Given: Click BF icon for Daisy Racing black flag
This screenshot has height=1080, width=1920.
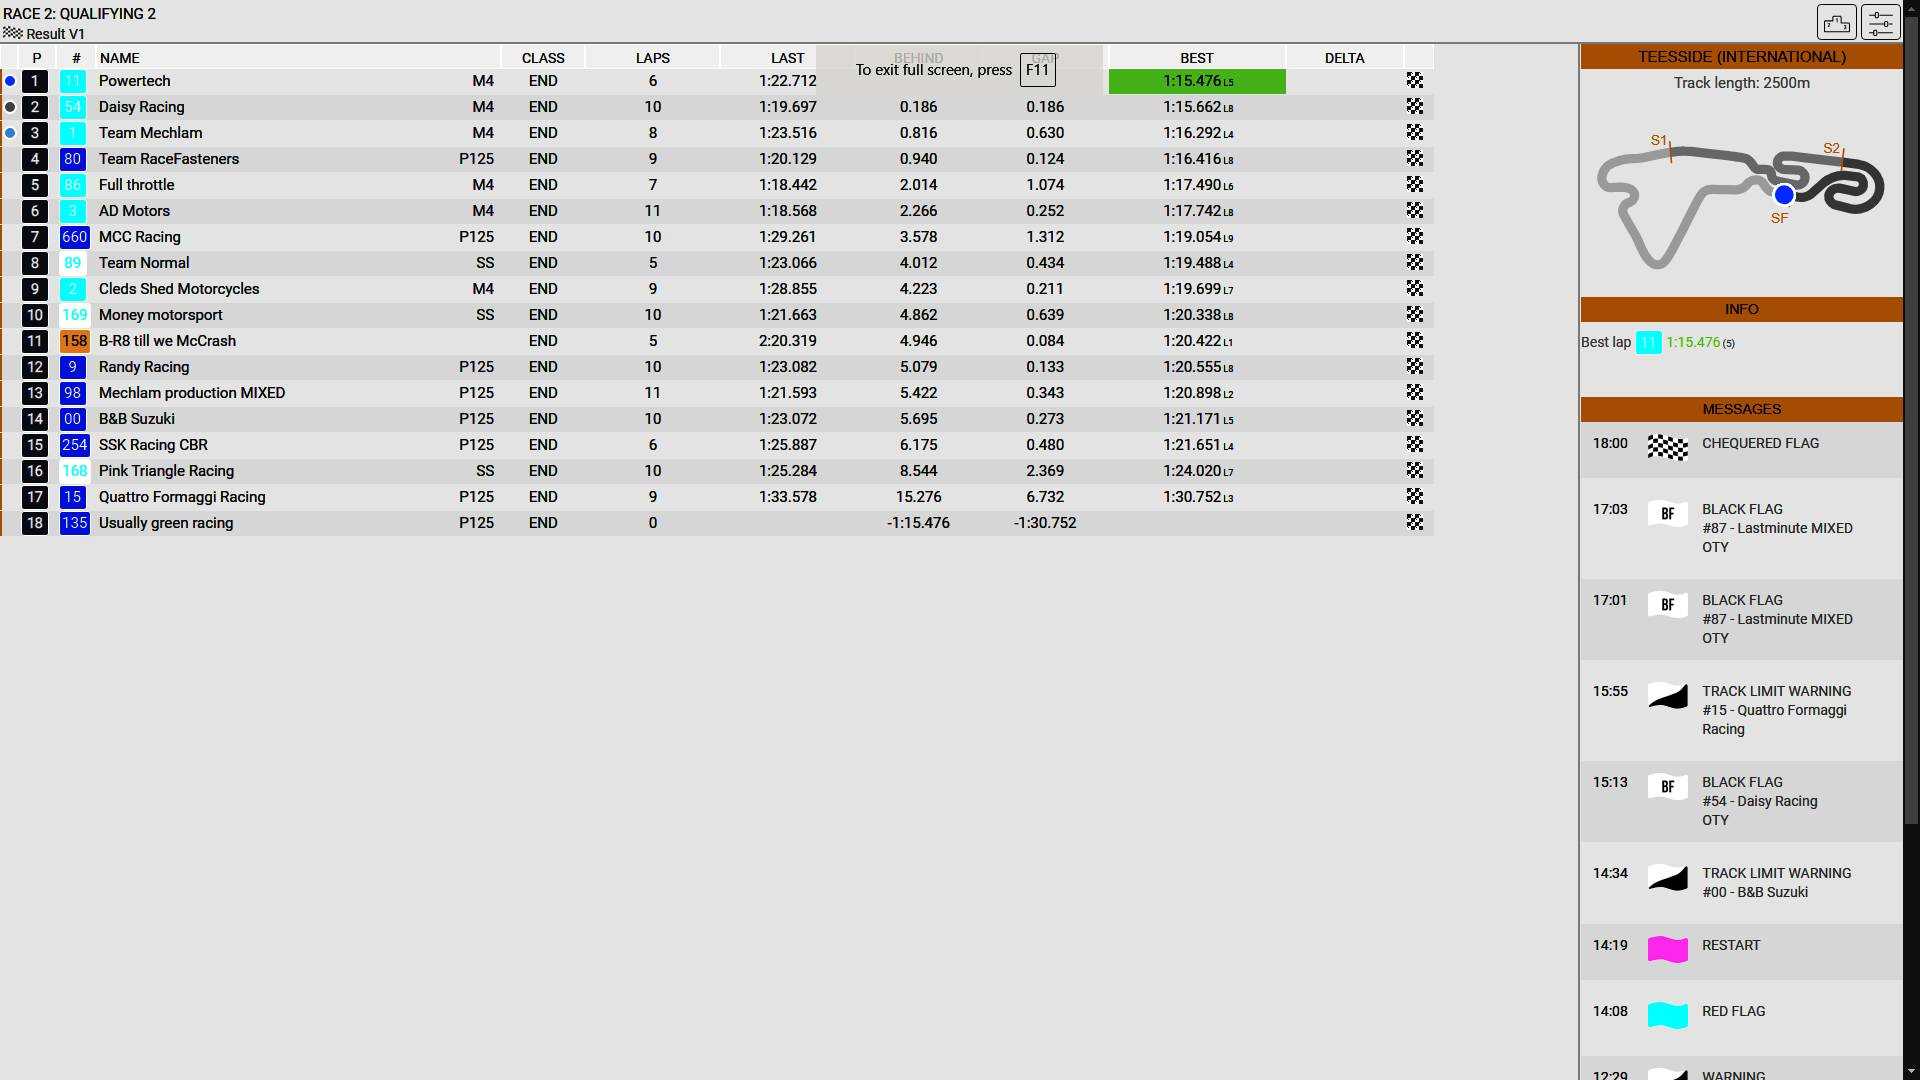Looking at the screenshot, I should (x=1667, y=787).
